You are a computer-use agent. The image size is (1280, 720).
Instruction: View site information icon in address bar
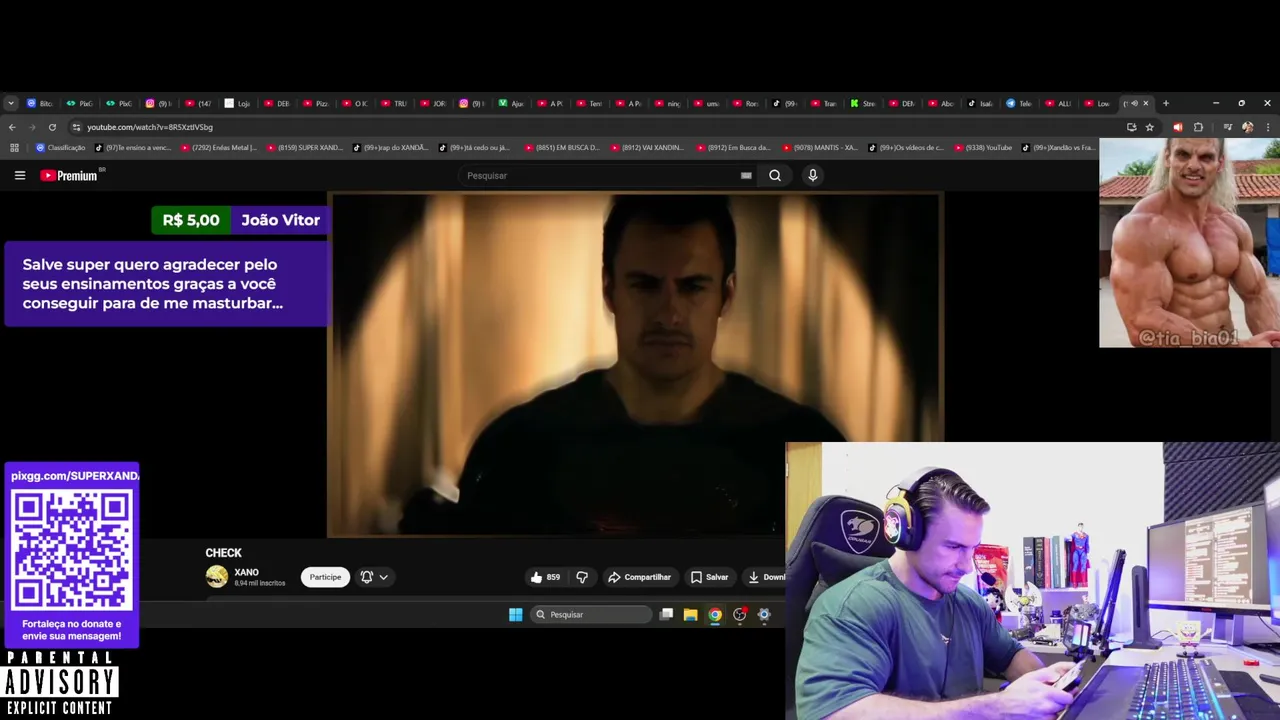(76, 127)
